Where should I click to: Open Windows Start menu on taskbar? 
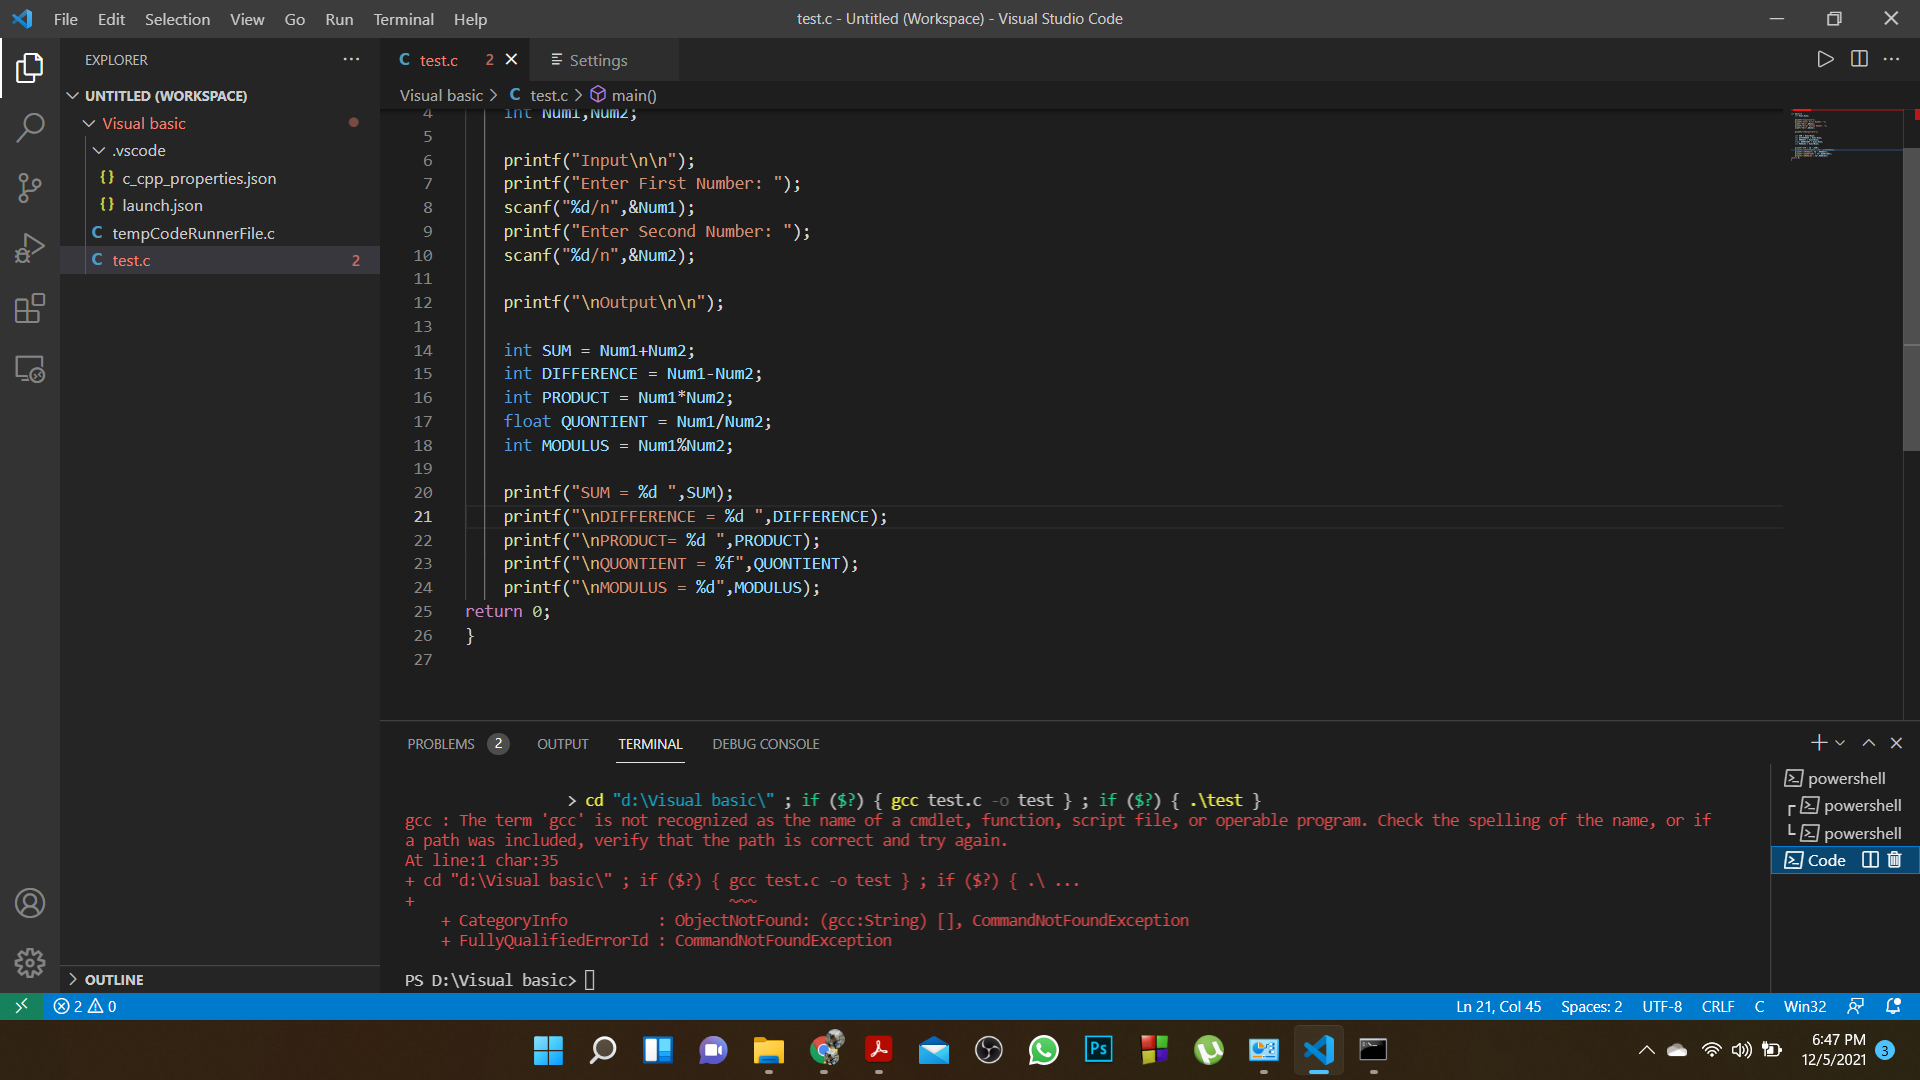[x=548, y=1050]
